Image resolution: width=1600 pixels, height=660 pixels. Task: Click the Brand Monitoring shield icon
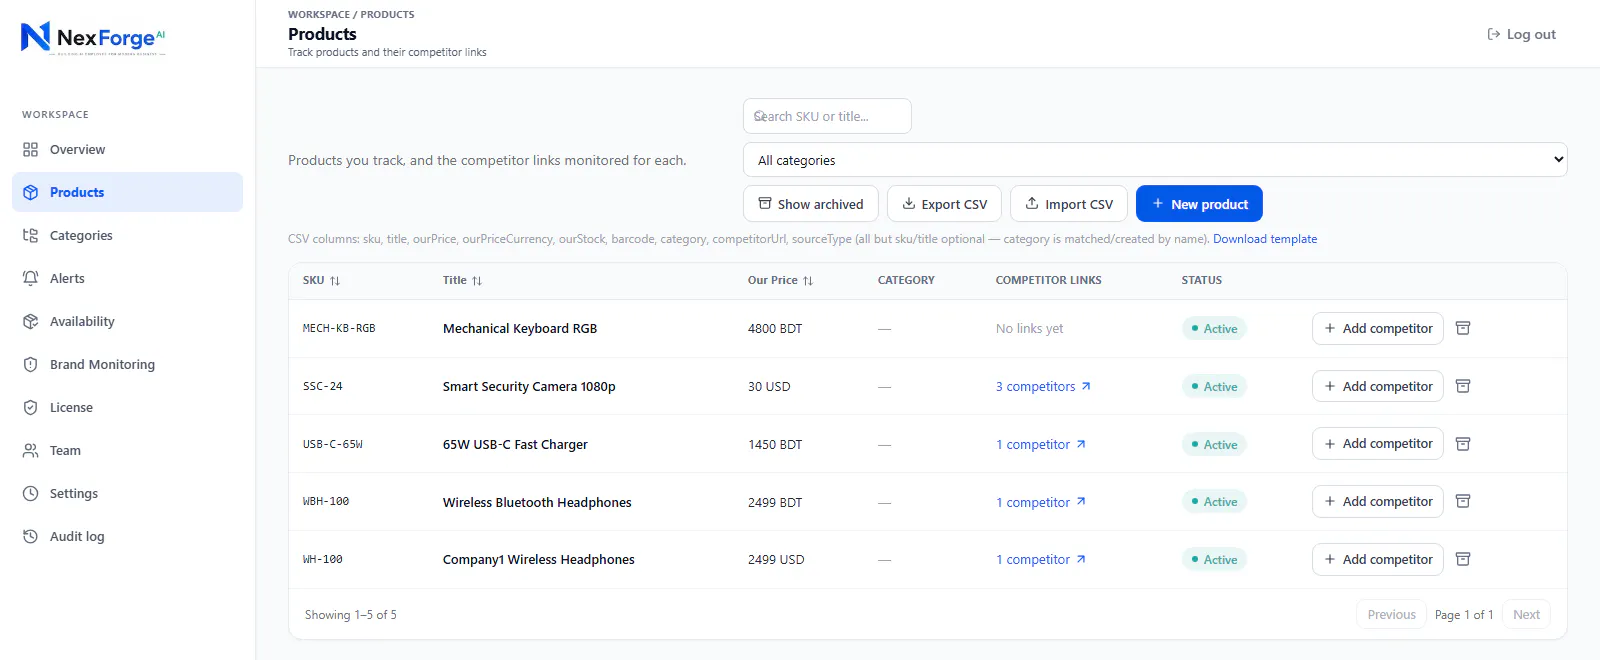30,365
